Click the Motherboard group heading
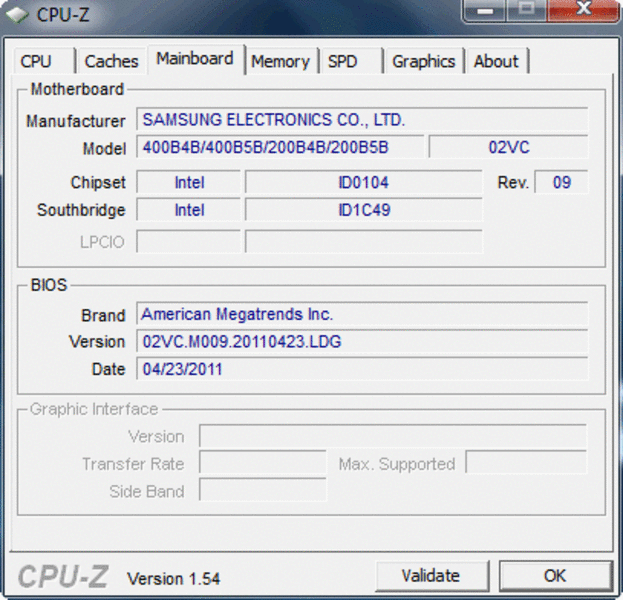The image size is (623, 600). tap(77, 89)
